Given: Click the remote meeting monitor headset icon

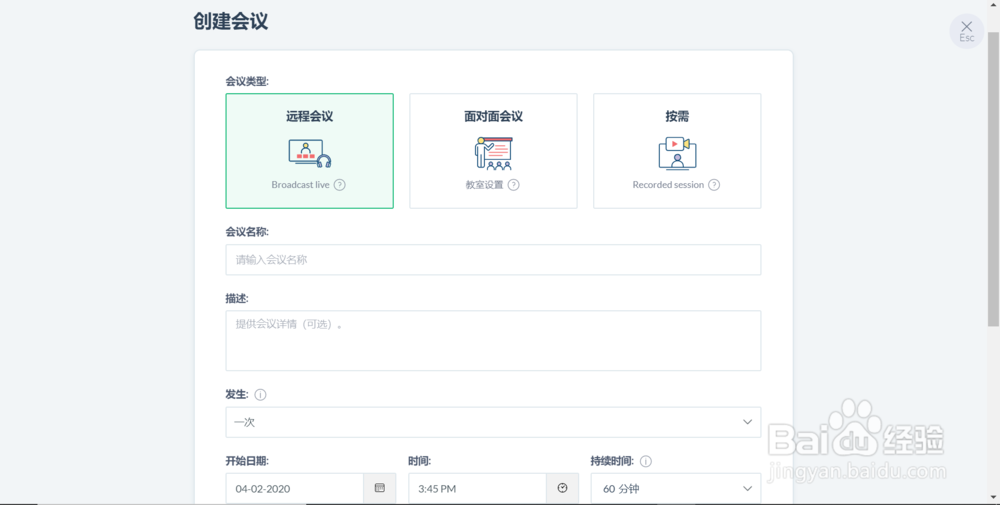Looking at the screenshot, I should (309, 153).
